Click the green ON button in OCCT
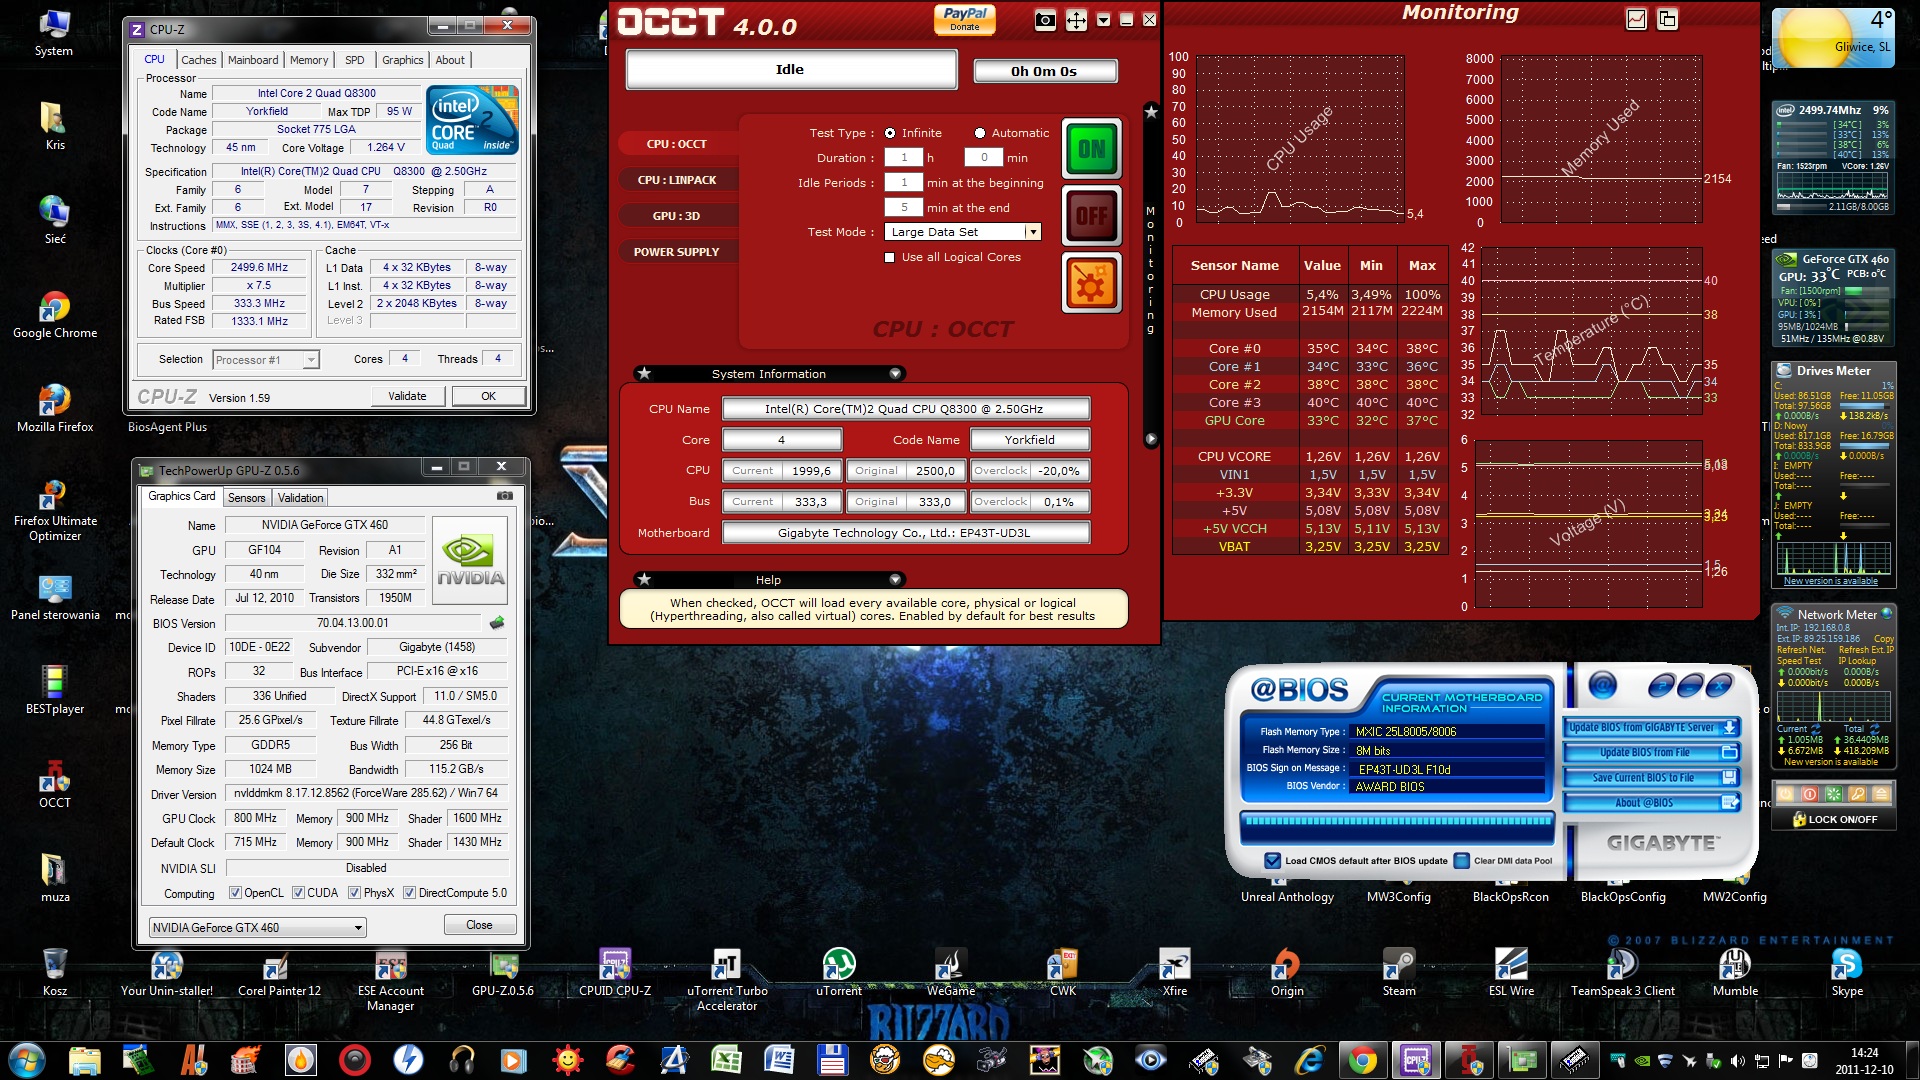Image resolution: width=1920 pixels, height=1080 pixels. tap(1091, 150)
